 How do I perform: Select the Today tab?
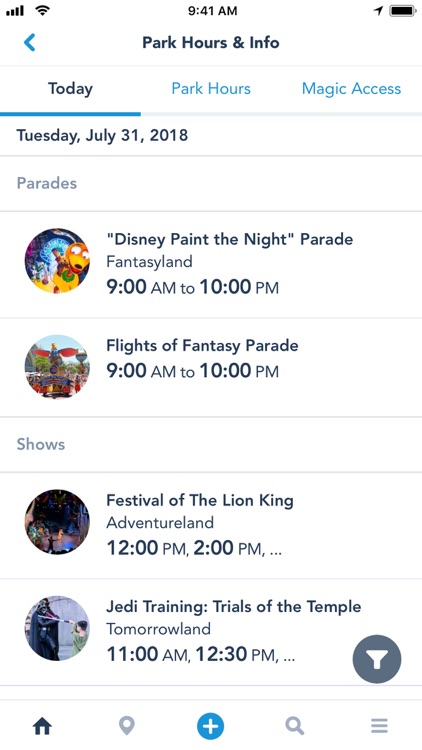70,88
